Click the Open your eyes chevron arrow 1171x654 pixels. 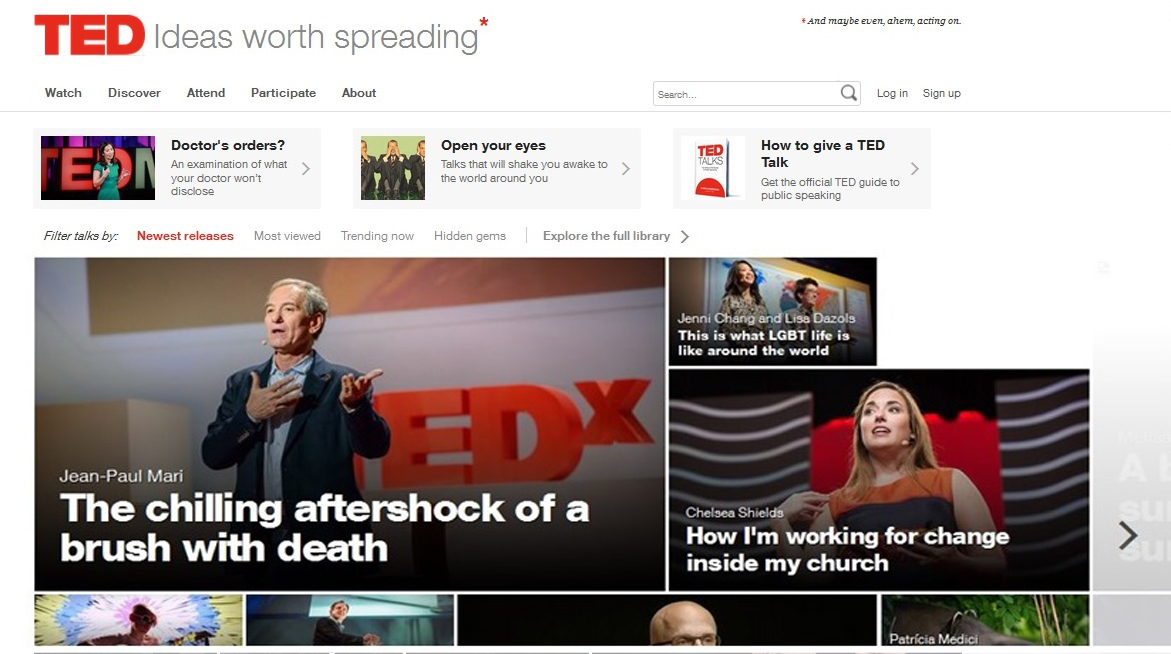(626, 169)
